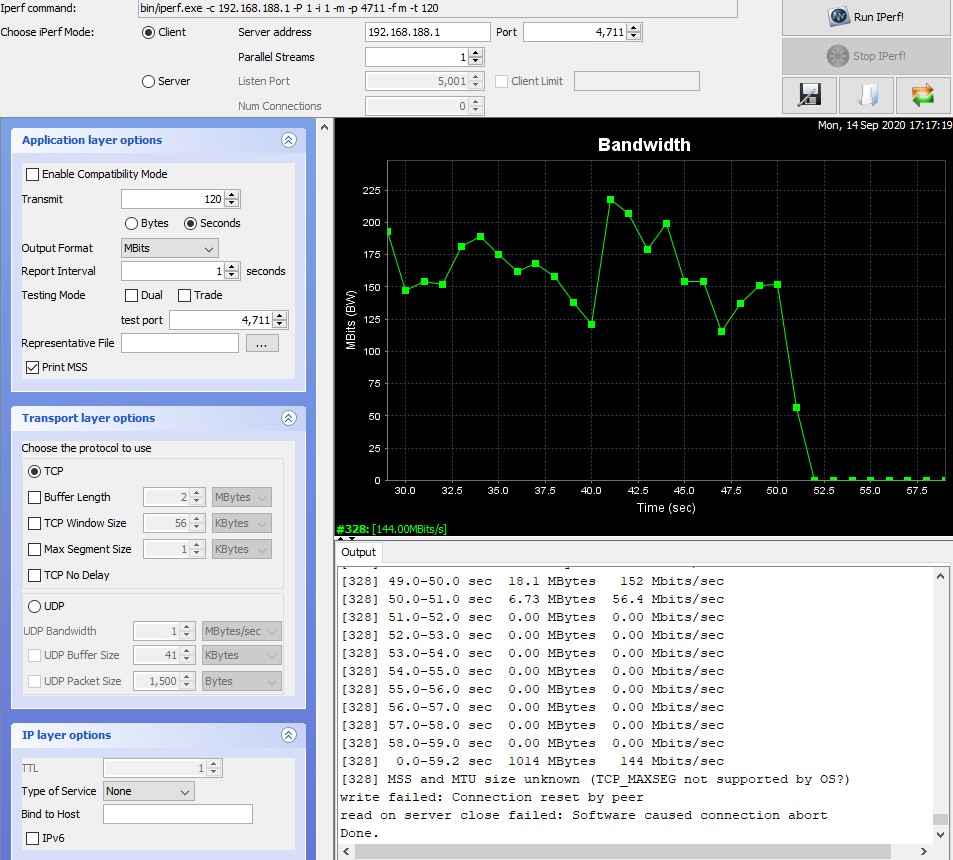Click the Port number field
The image size is (953, 860).
pos(575,32)
